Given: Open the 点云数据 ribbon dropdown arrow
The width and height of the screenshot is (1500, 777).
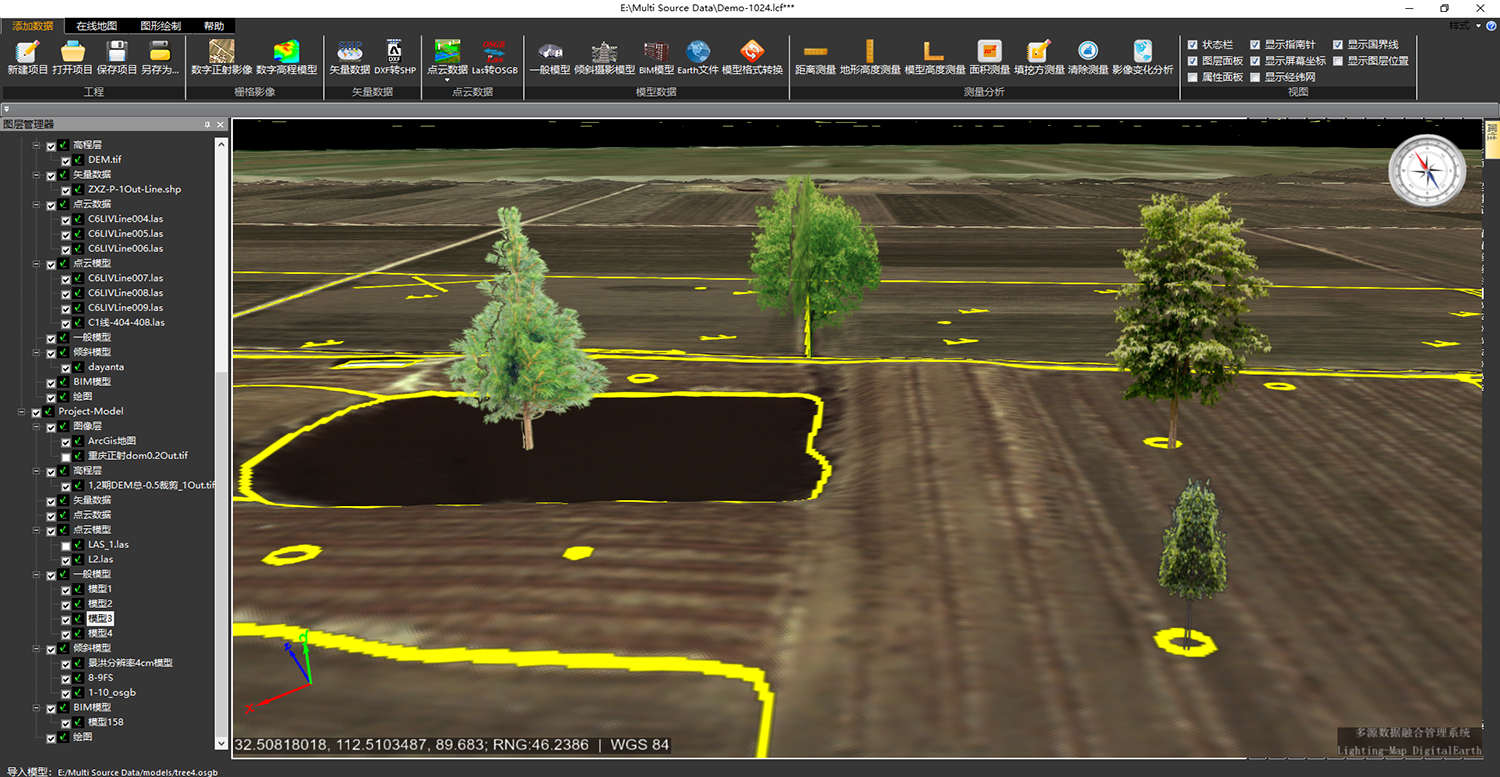Looking at the screenshot, I should point(447,80).
